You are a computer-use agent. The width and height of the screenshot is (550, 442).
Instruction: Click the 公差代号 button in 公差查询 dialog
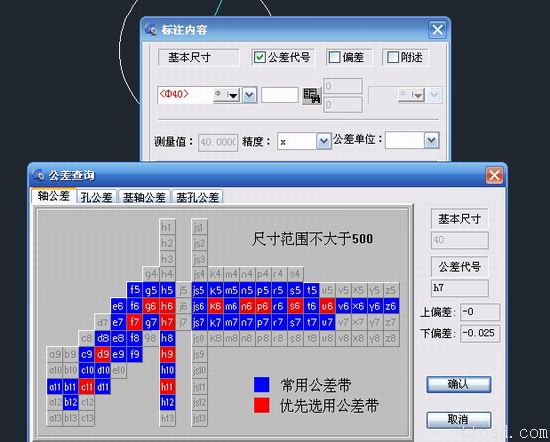coord(460,267)
